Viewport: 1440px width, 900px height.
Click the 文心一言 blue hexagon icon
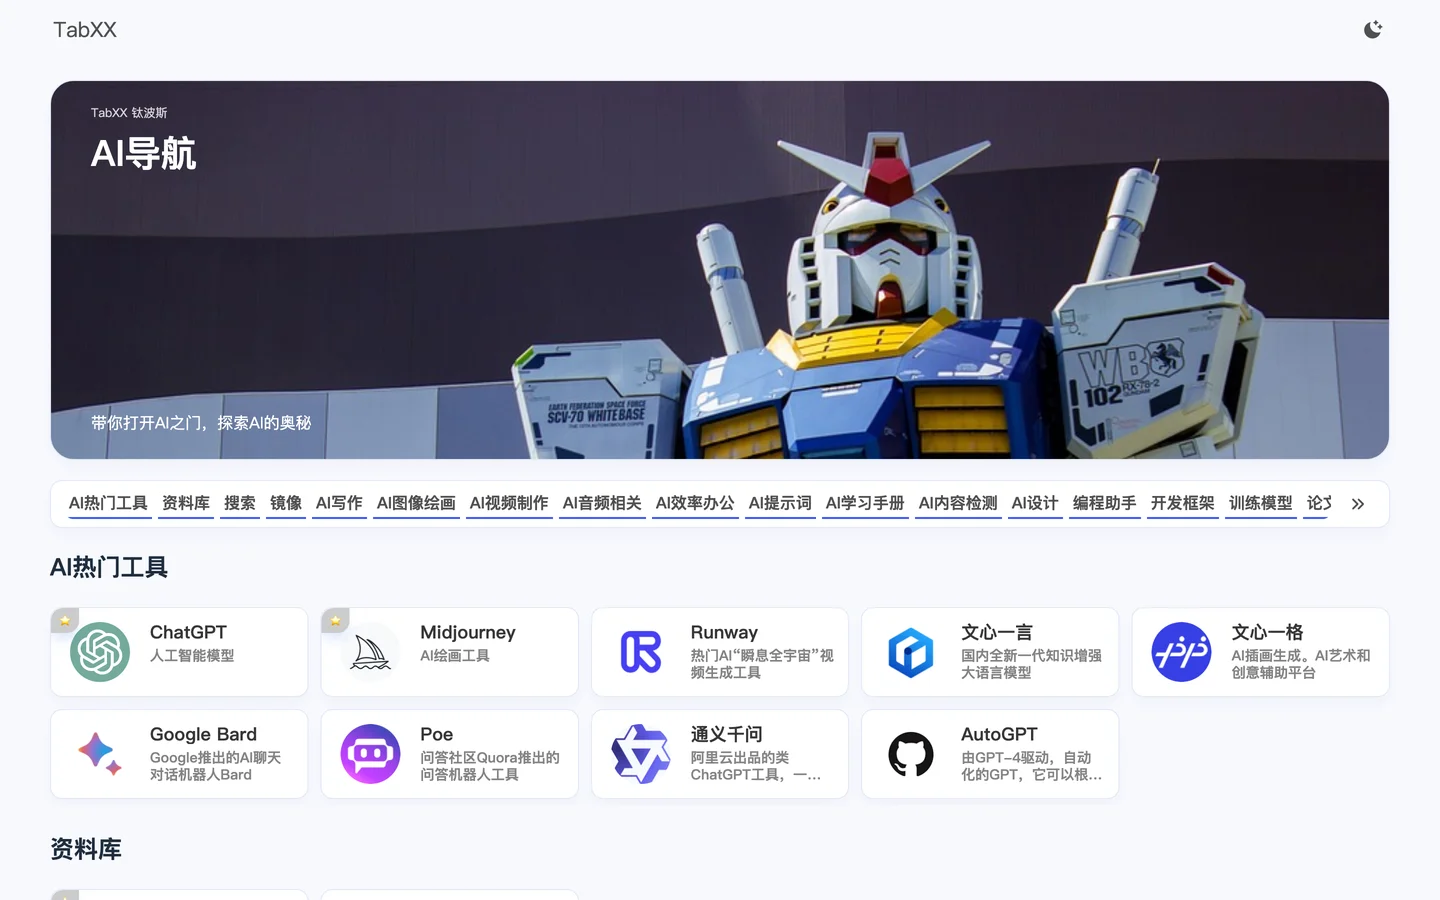(911, 652)
